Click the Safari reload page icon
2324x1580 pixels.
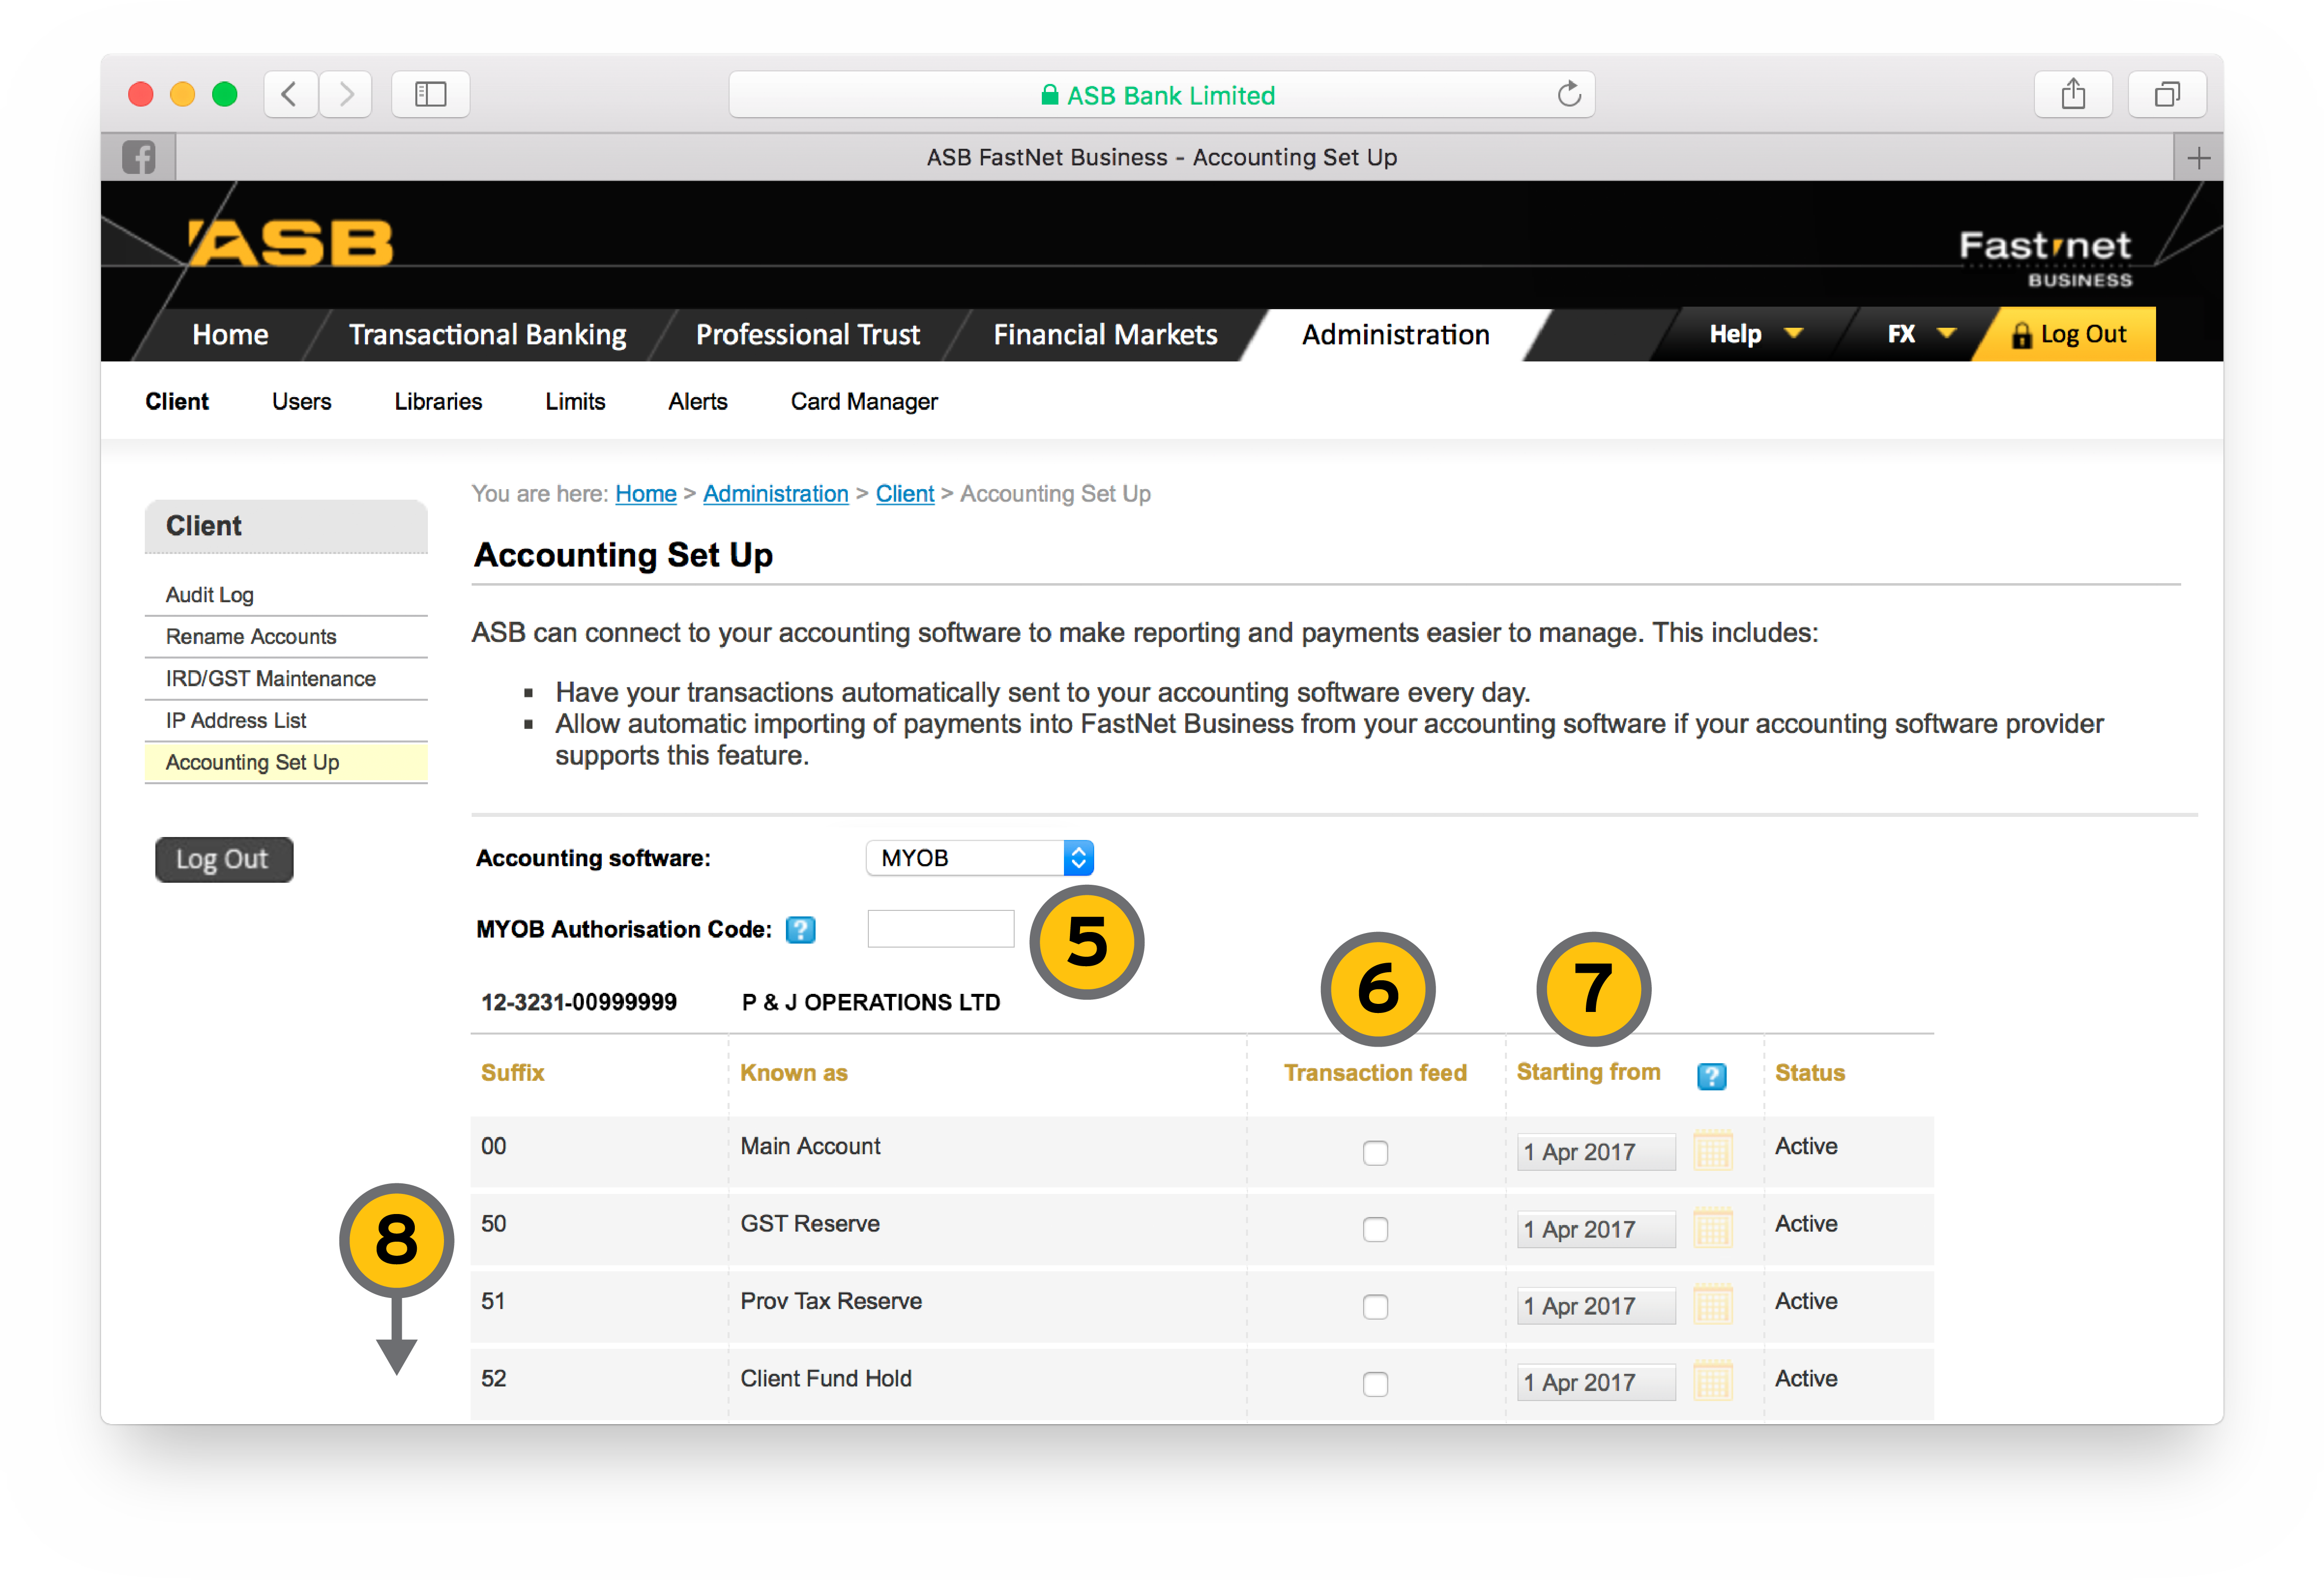(1569, 94)
